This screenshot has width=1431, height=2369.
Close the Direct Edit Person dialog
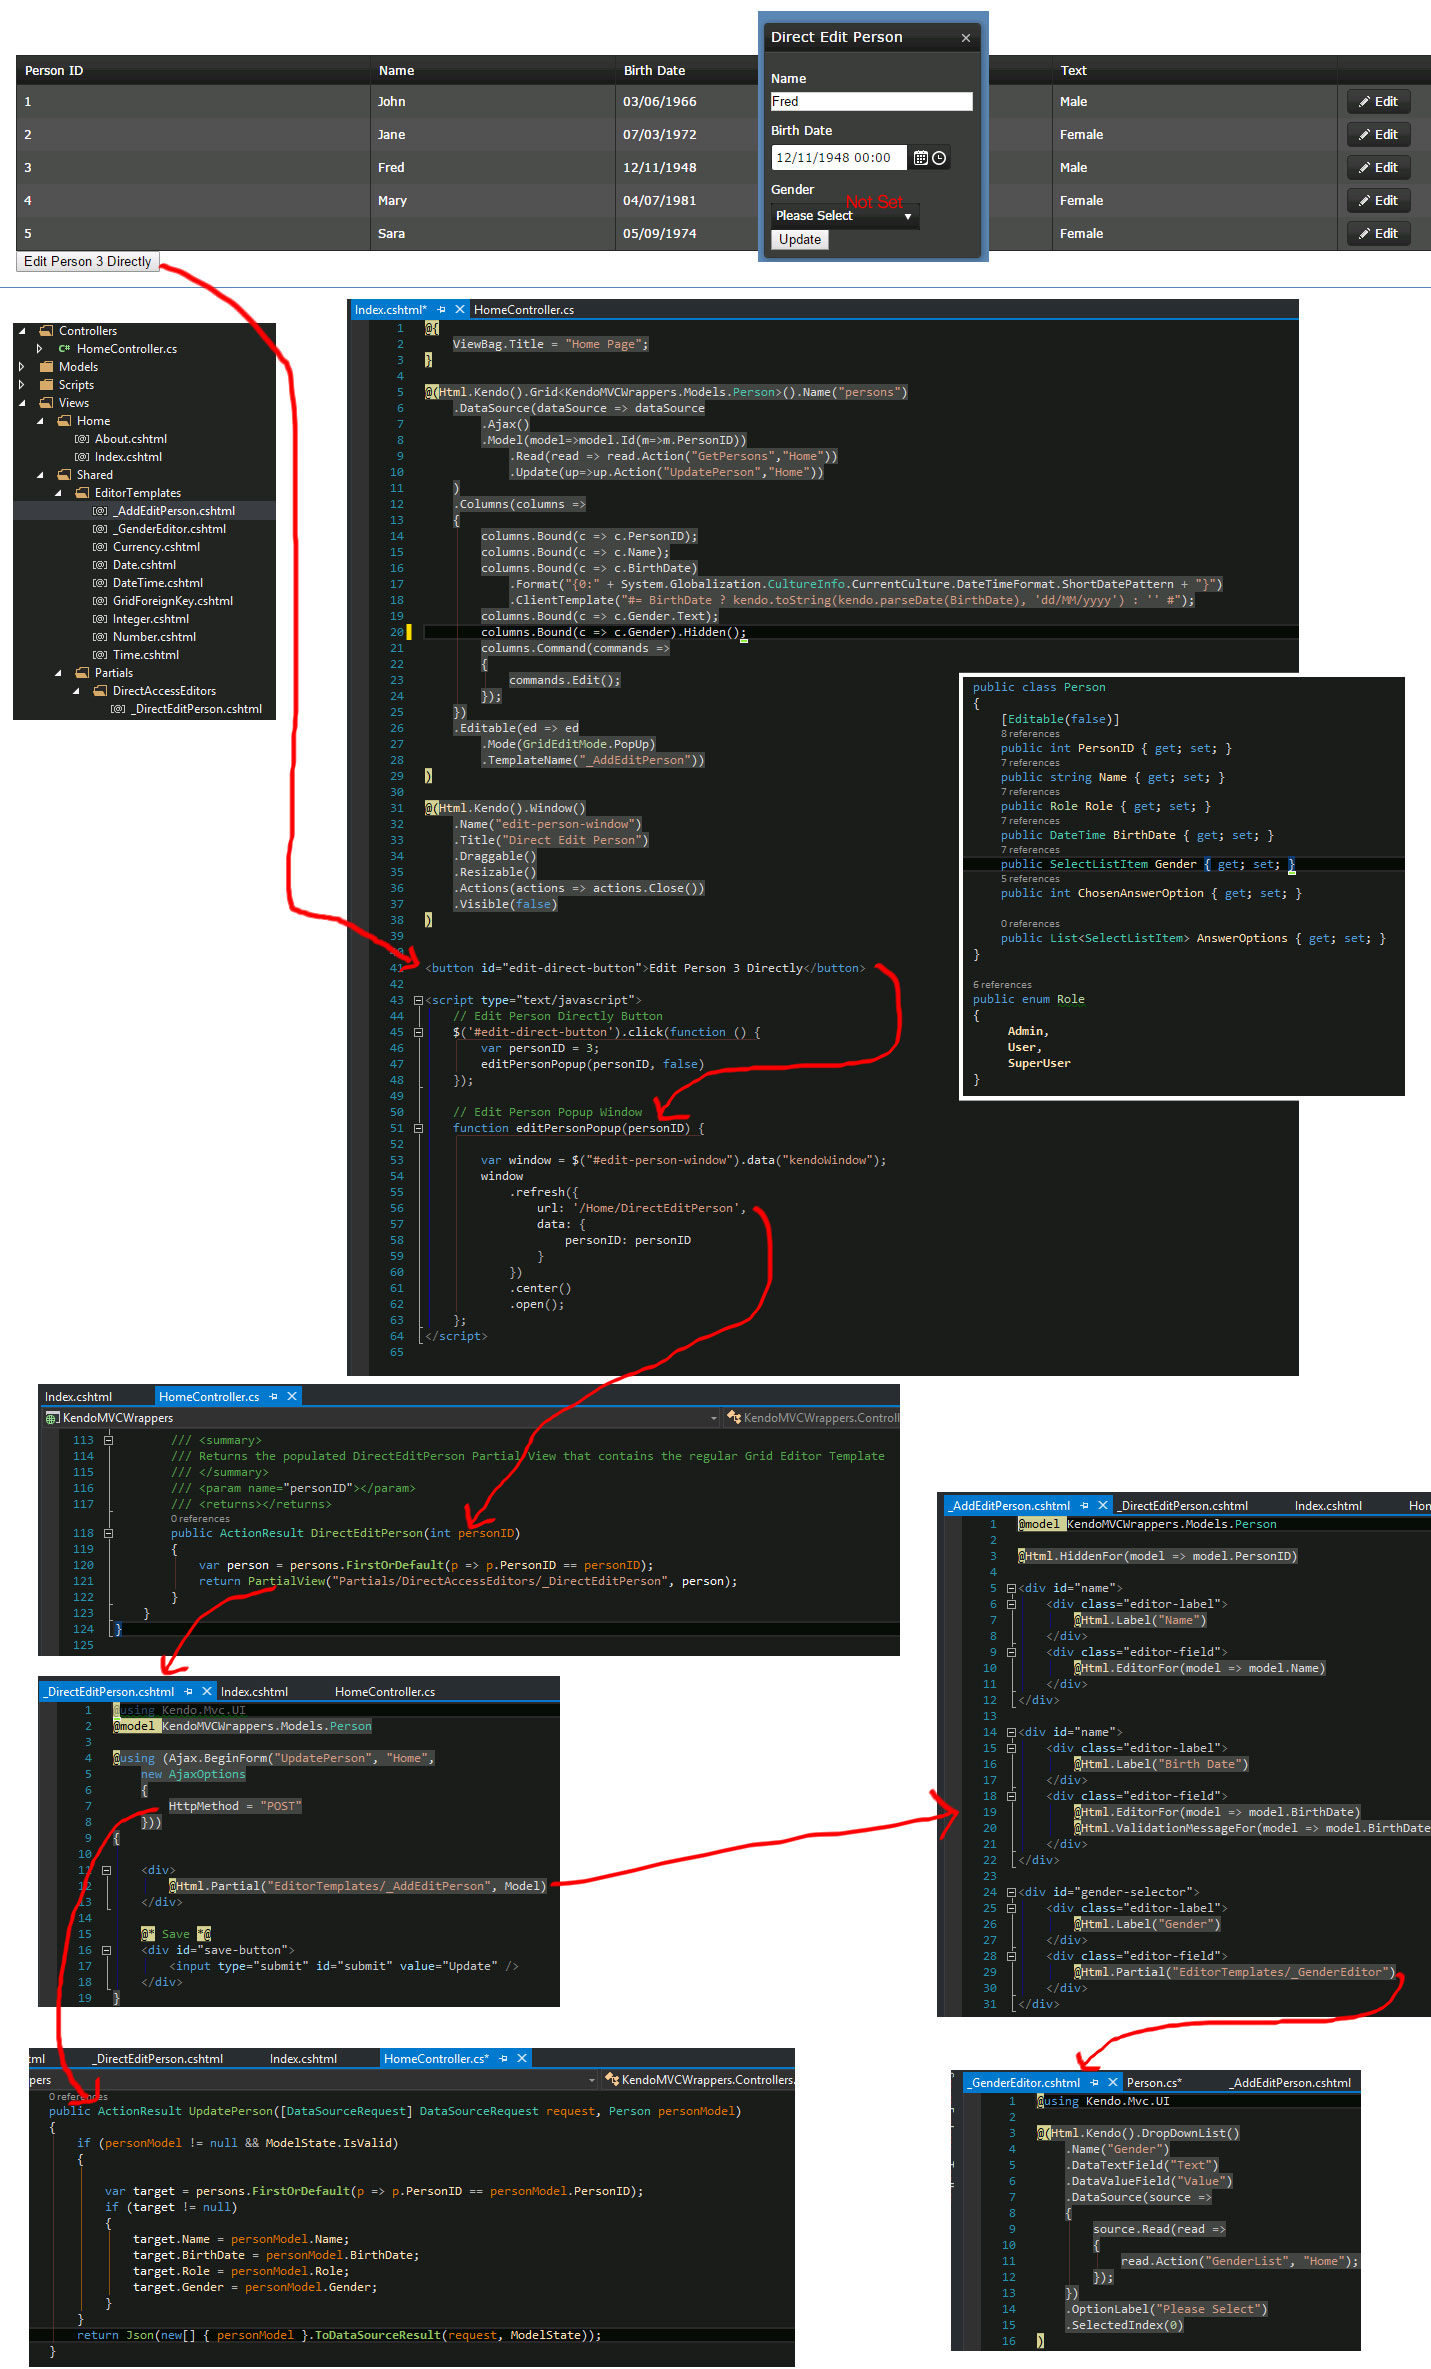965,38
